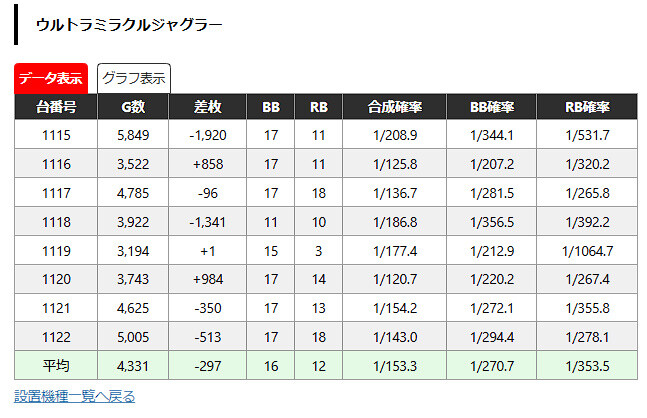Click the 合成確率 column header
This screenshot has height=418, width=647.
pos(394,107)
